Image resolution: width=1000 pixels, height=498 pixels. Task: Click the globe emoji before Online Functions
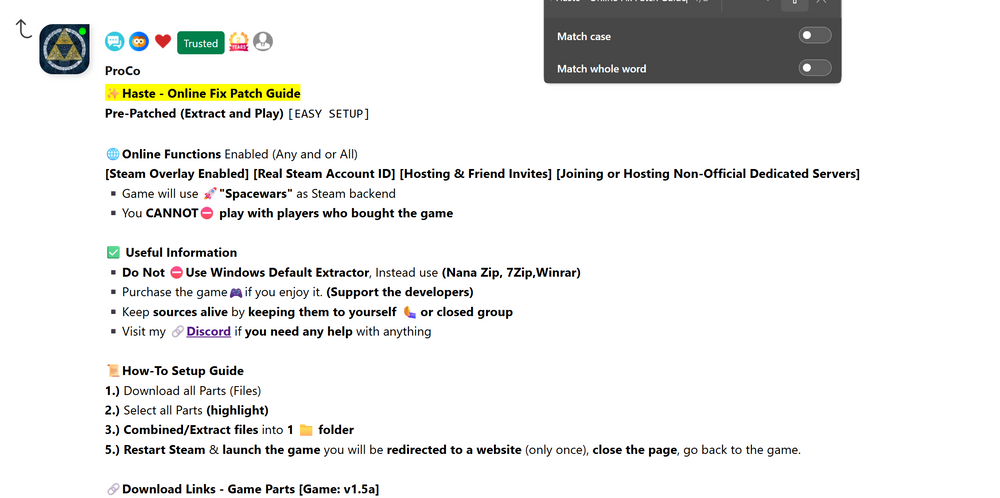pyautogui.click(x=113, y=154)
